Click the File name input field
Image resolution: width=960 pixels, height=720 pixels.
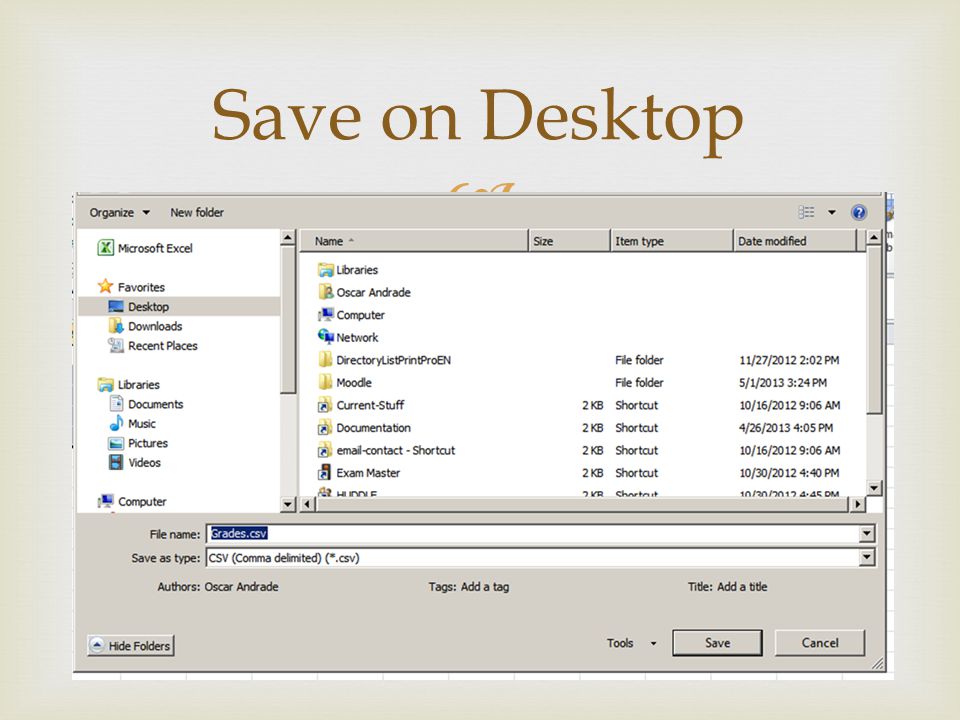[x=533, y=534]
